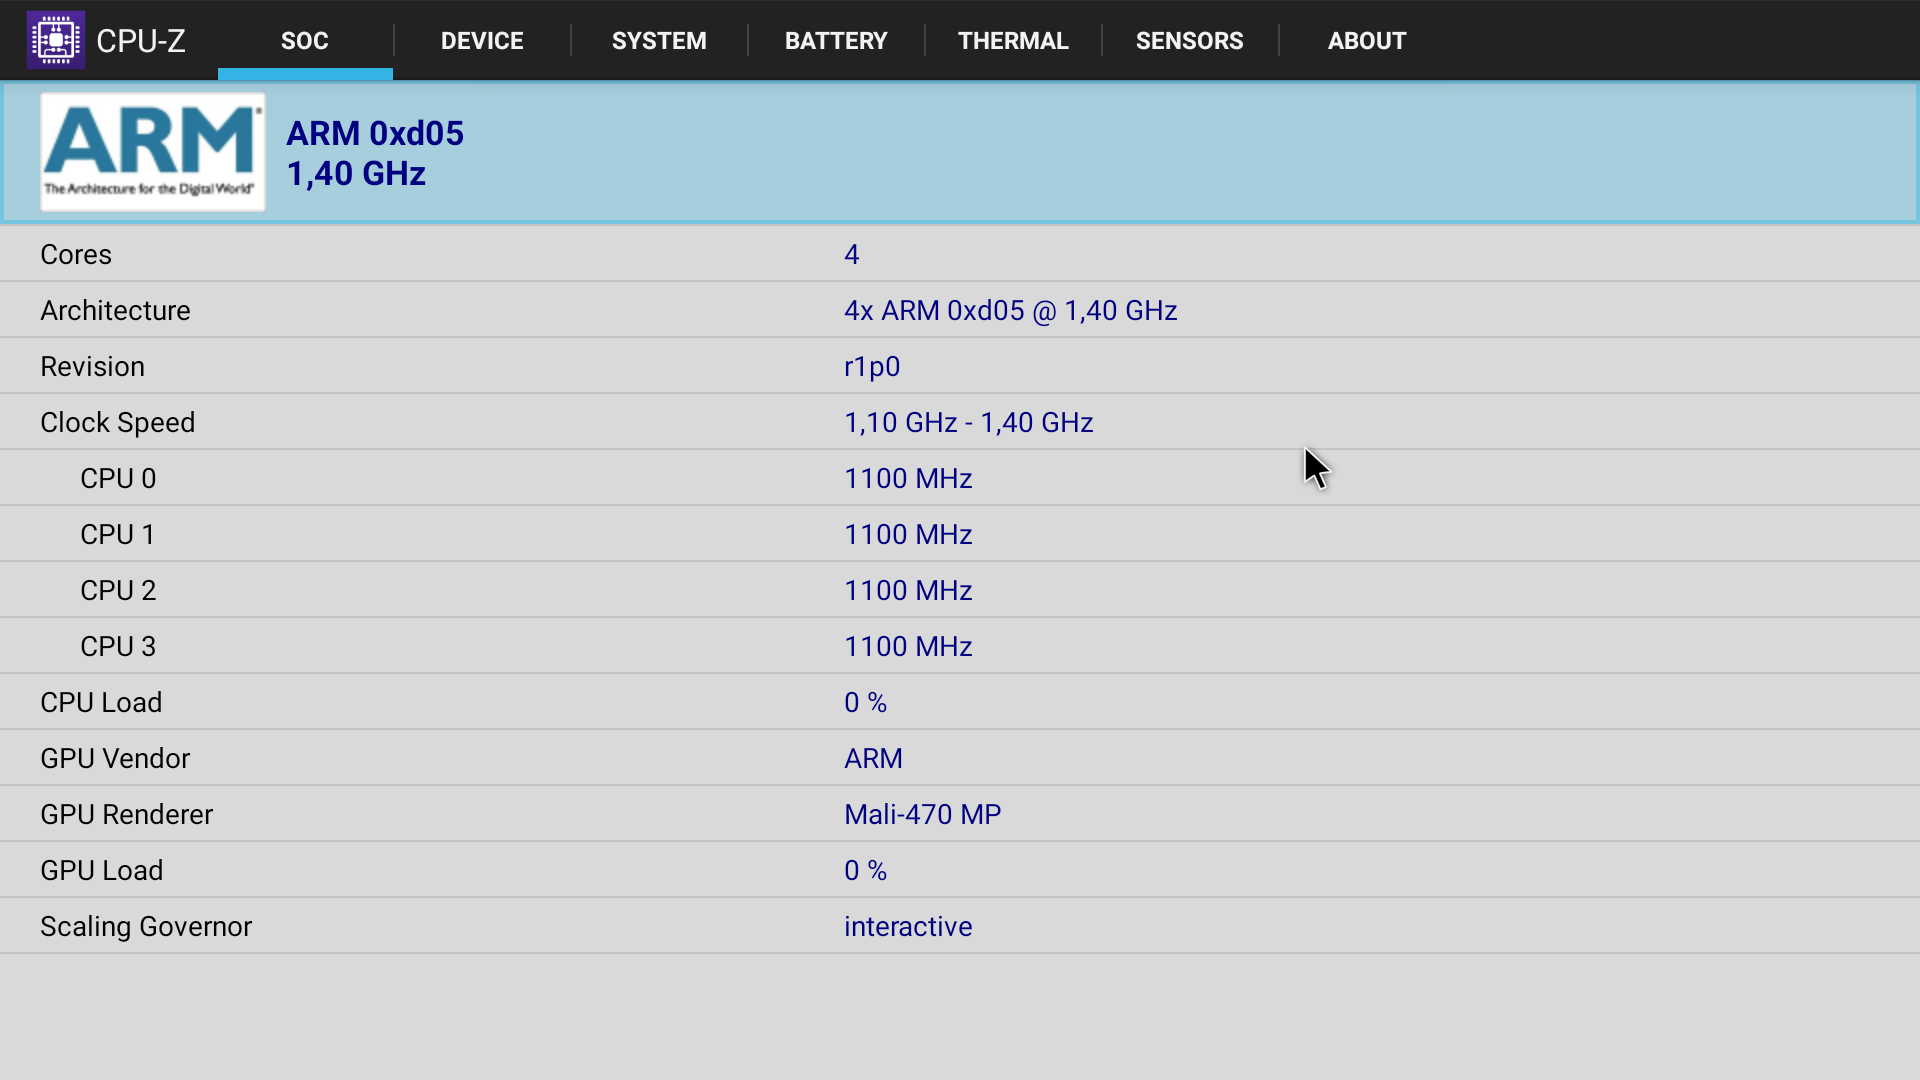Show the ABOUT tab

coord(1367,41)
